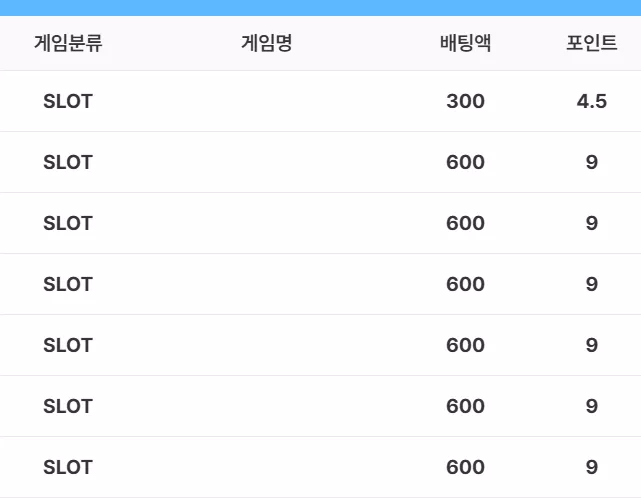This screenshot has height=498, width=641.
Task: Click the 게임분류 column header
Action: coord(68,43)
